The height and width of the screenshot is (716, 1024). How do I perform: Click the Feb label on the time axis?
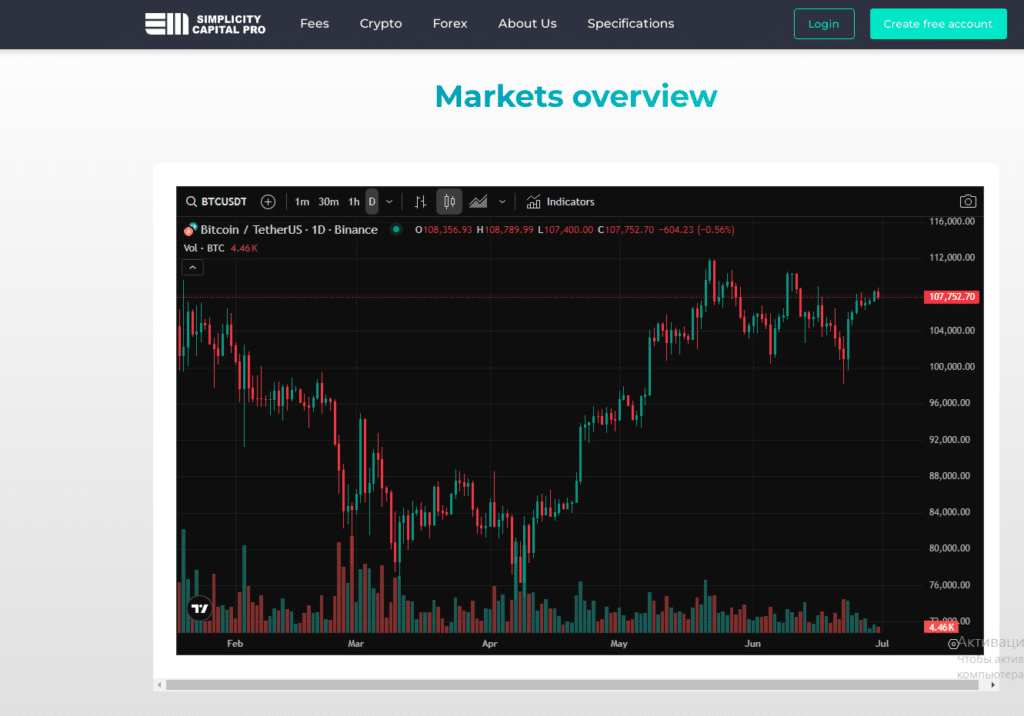tap(235, 643)
